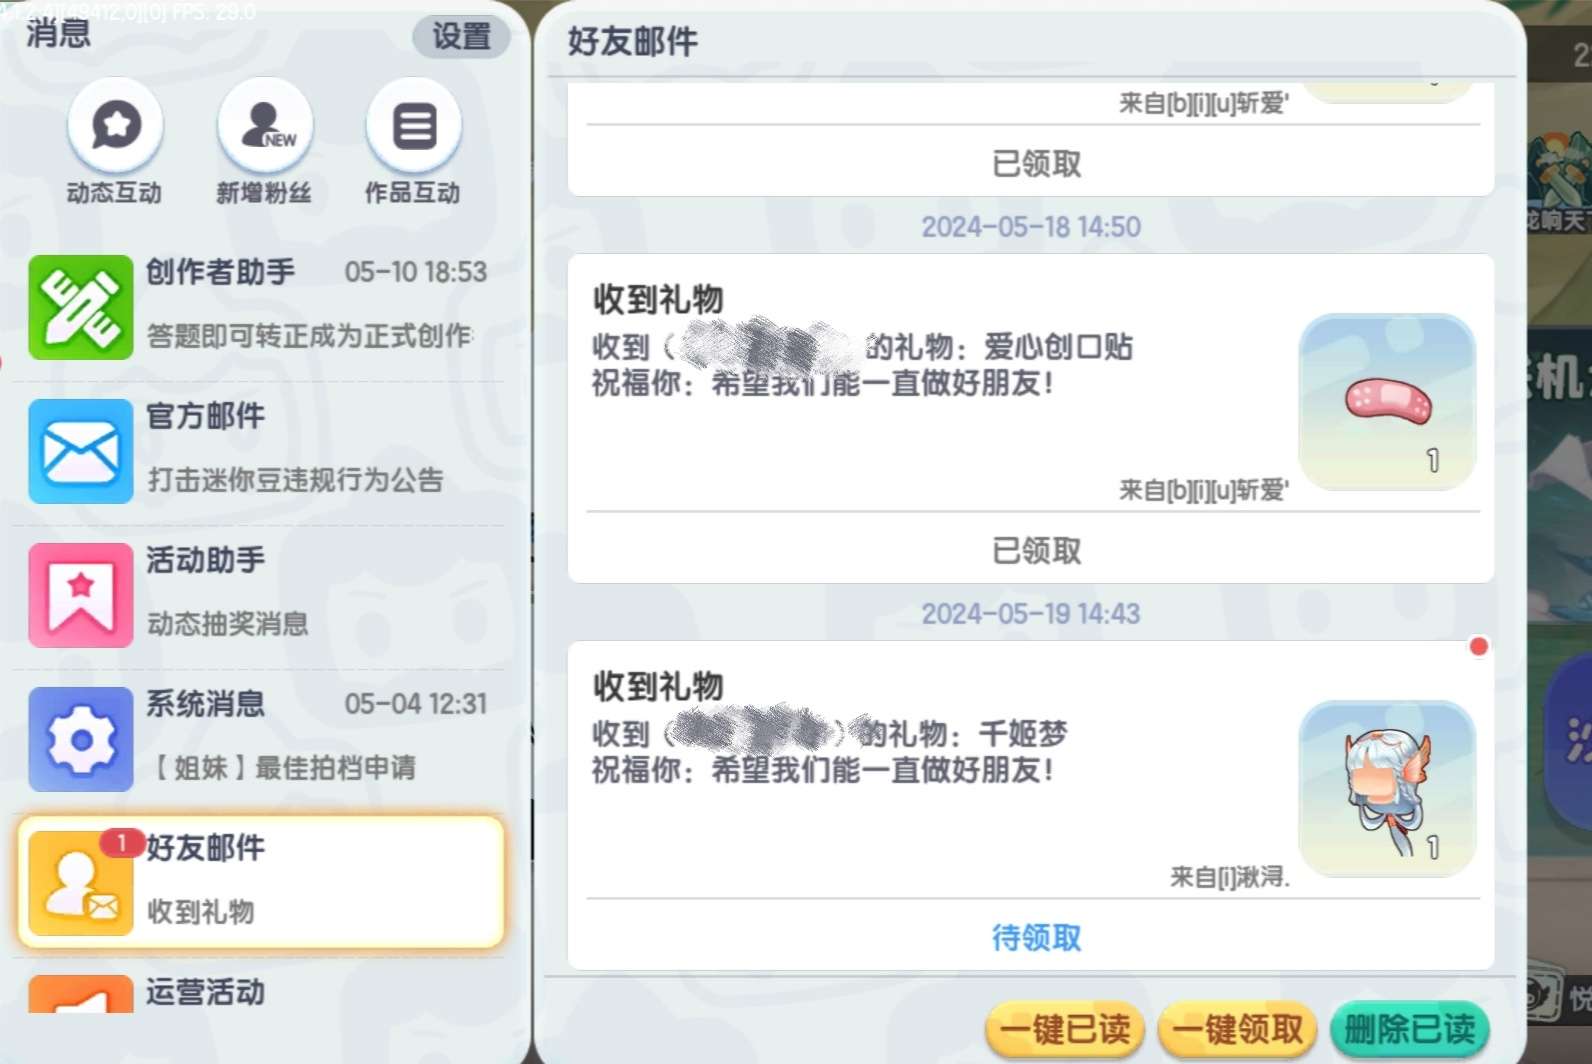The height and width of the screenshot is (1064, 1592).
Task: Click the 删除已读 delete-read button
Action: (1410, 1029)
